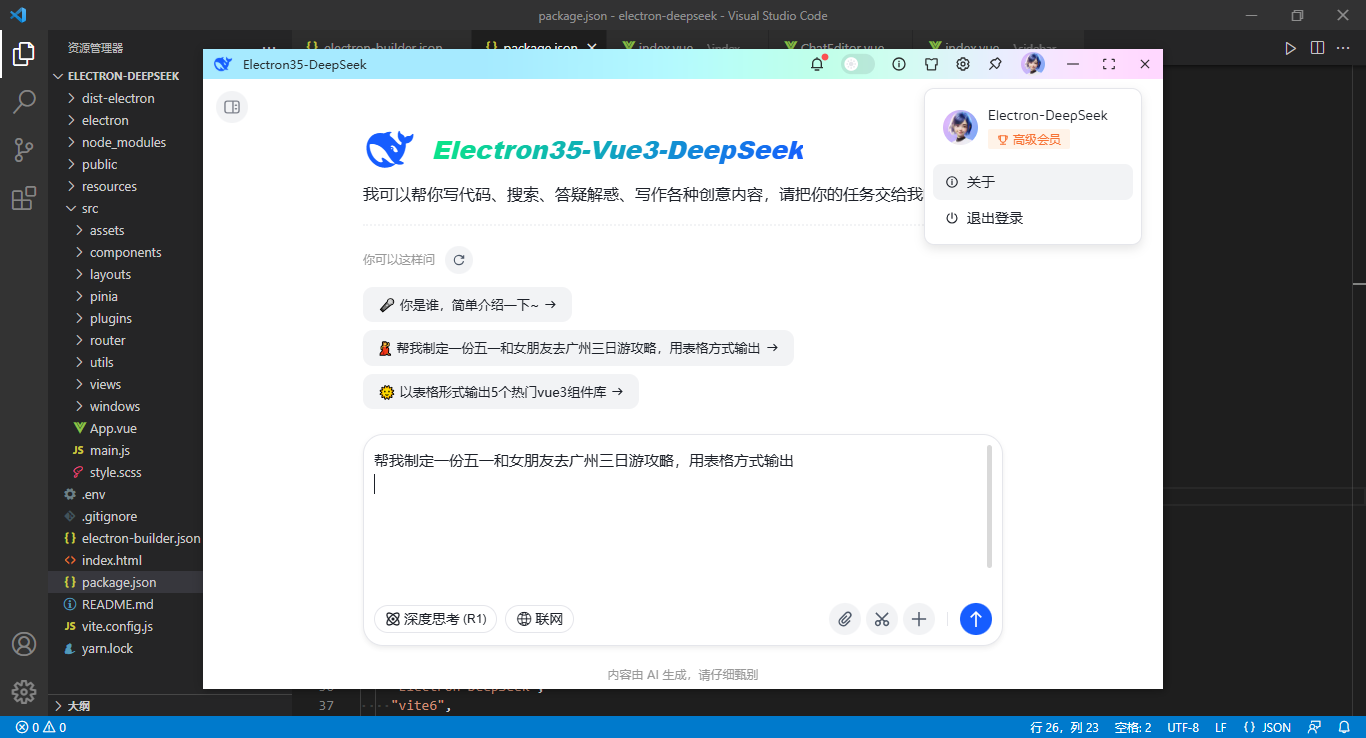Pick the 广州三日游攻略 suggestion chip
Viewport: 1366px width, 738px height.
click(578, 348)
